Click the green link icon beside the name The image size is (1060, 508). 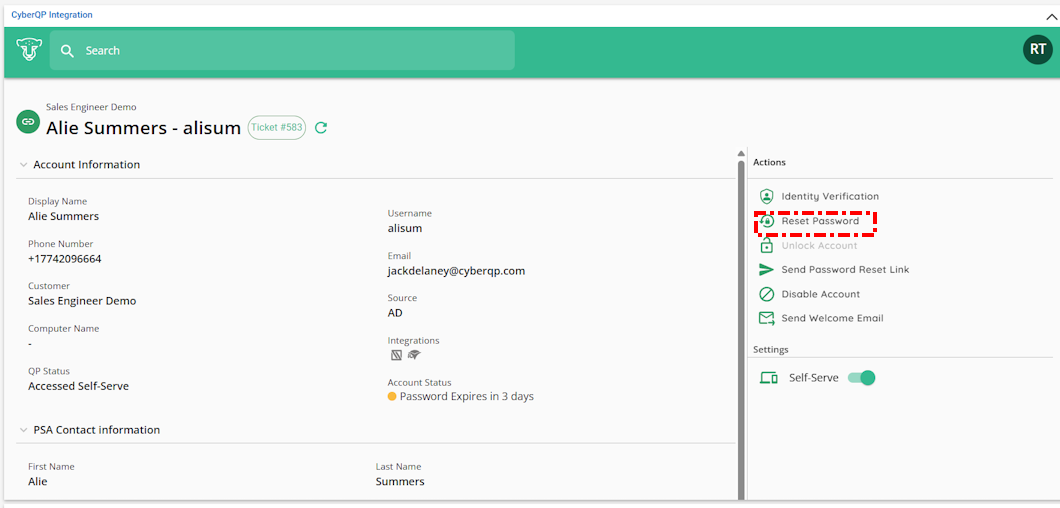tap(28, 122)
